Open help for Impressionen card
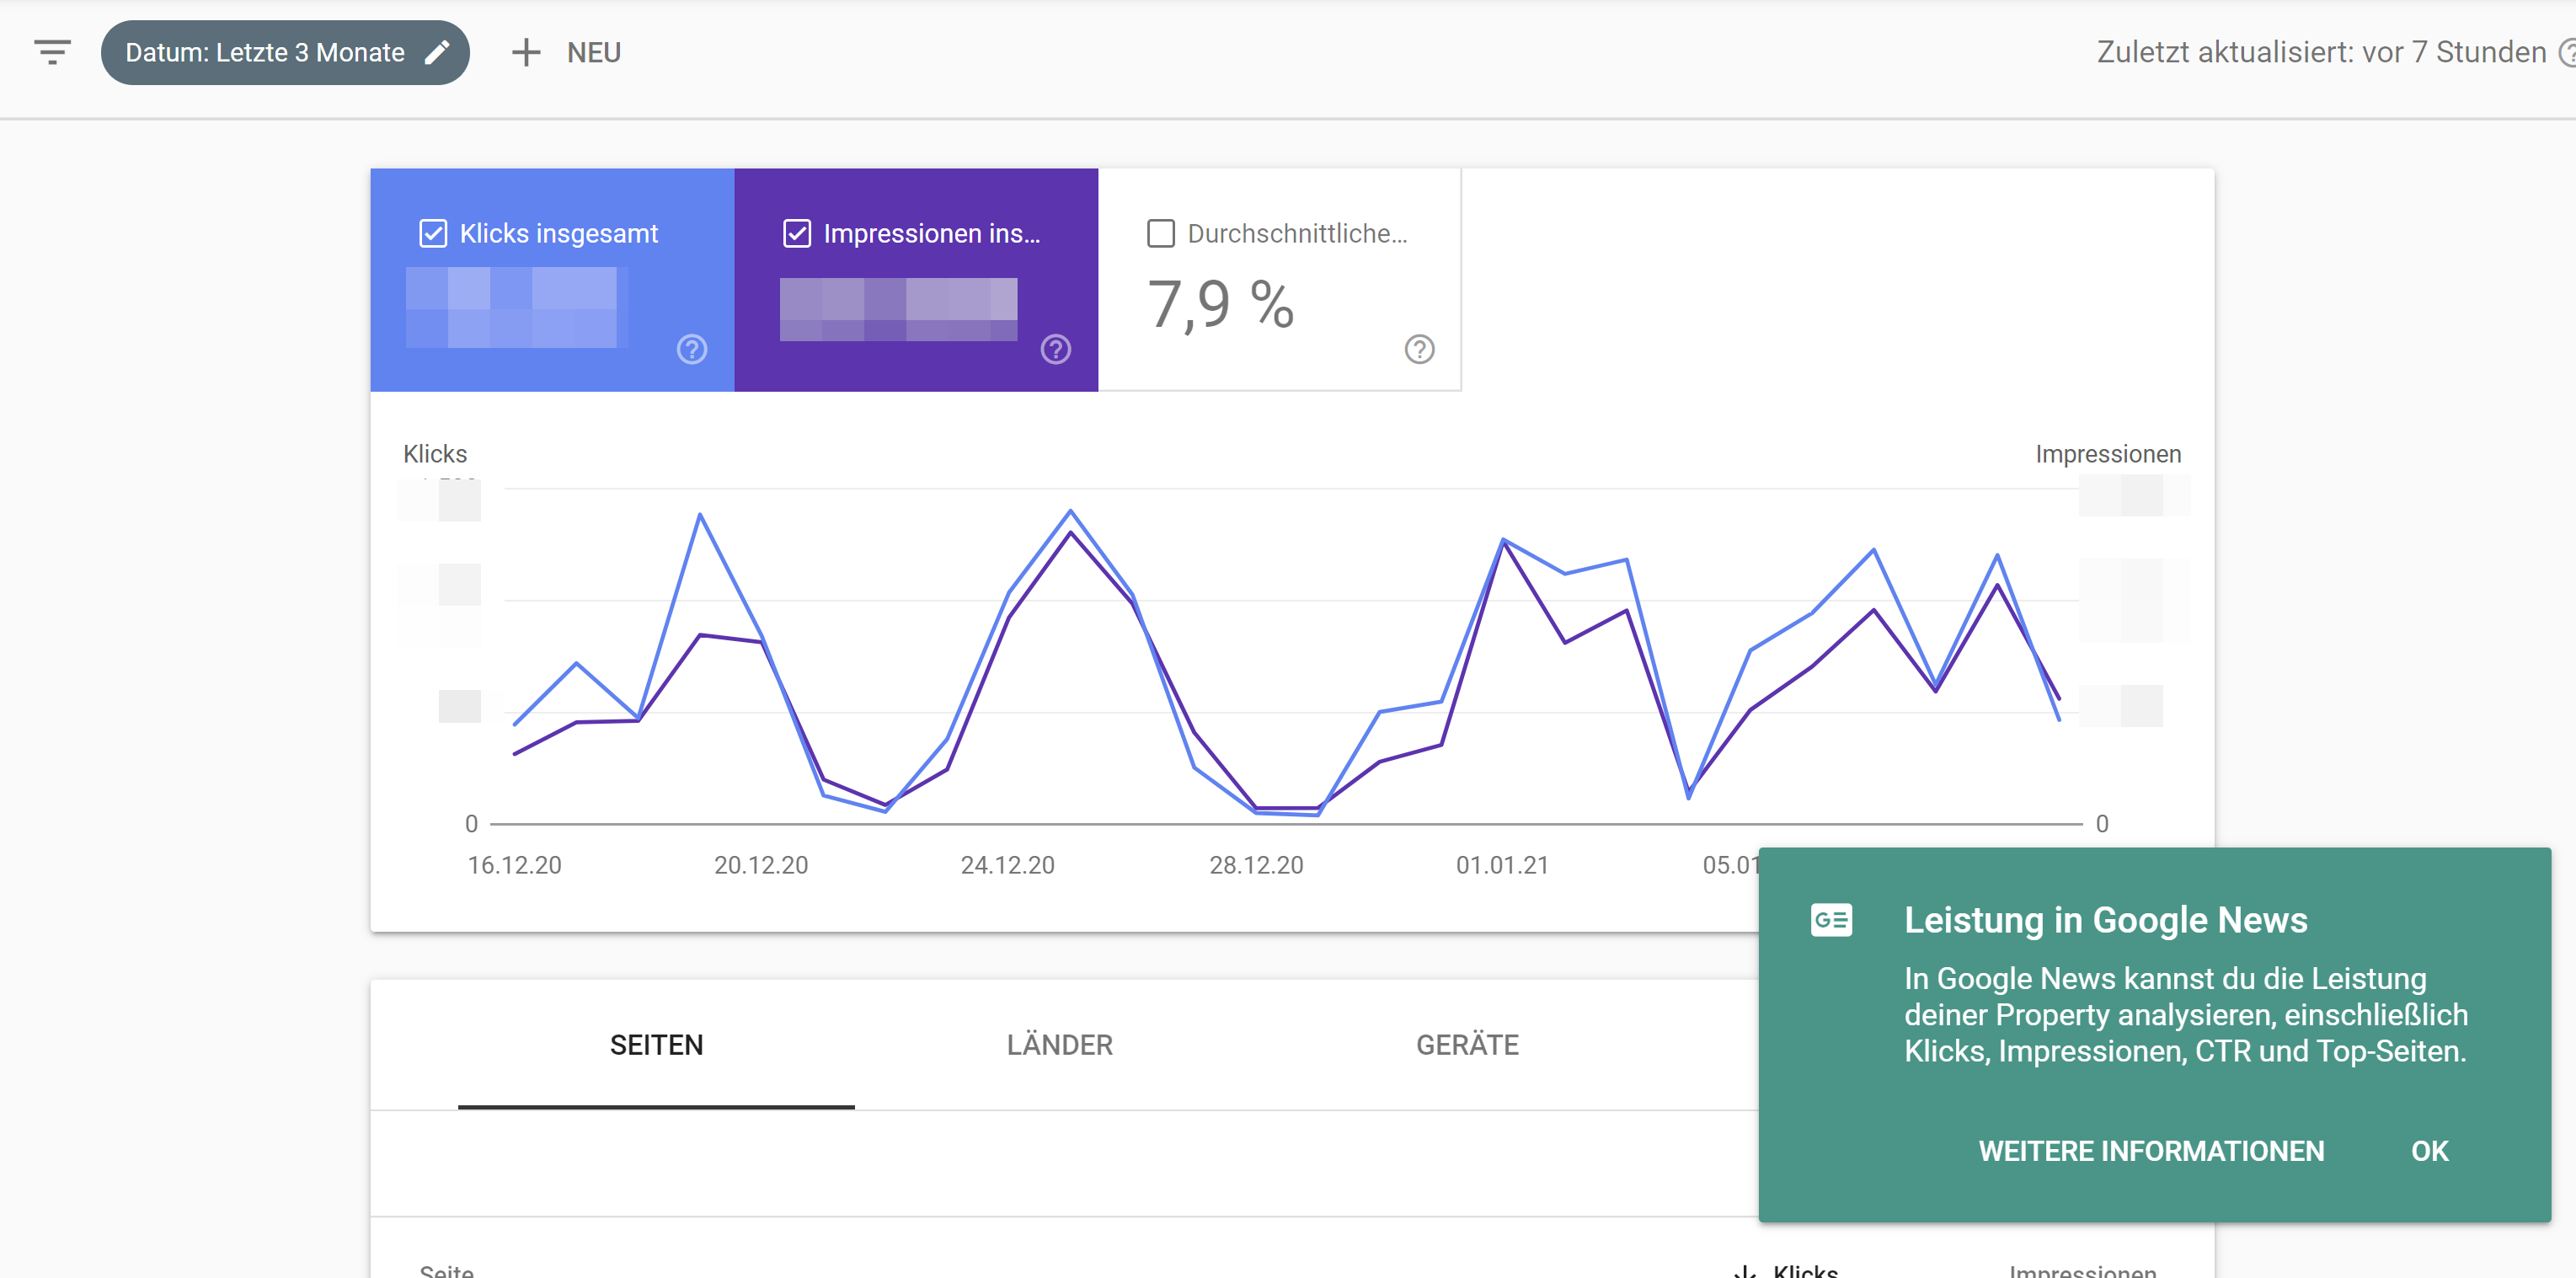This screenshot has width=2576, height=1278. tap(1056, 350)
